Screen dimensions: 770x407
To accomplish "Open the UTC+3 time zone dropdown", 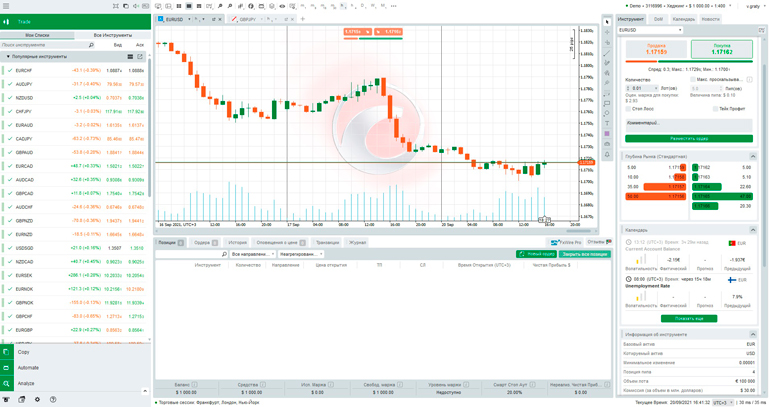I will tap(723, 403).
